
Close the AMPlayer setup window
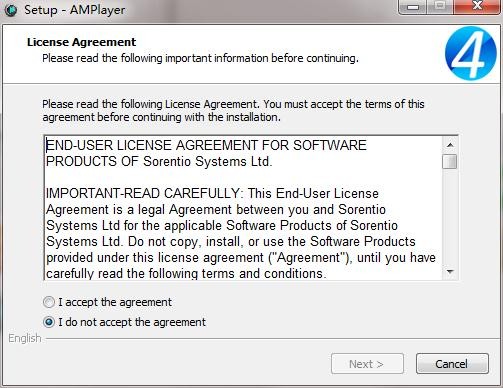point(477,6)
